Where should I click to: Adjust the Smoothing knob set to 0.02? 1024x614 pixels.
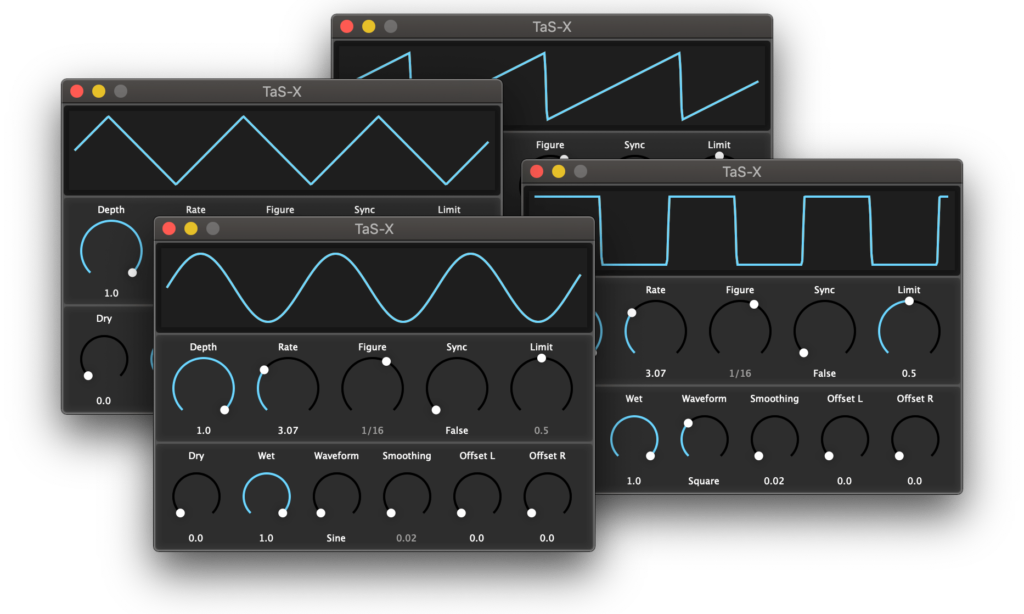(x=406, y=495)
